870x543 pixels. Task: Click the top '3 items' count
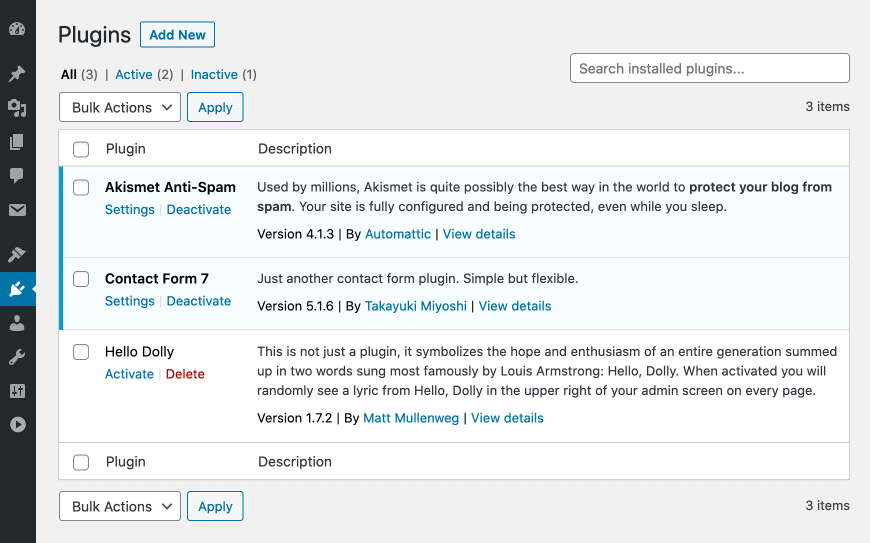(827, 106)
